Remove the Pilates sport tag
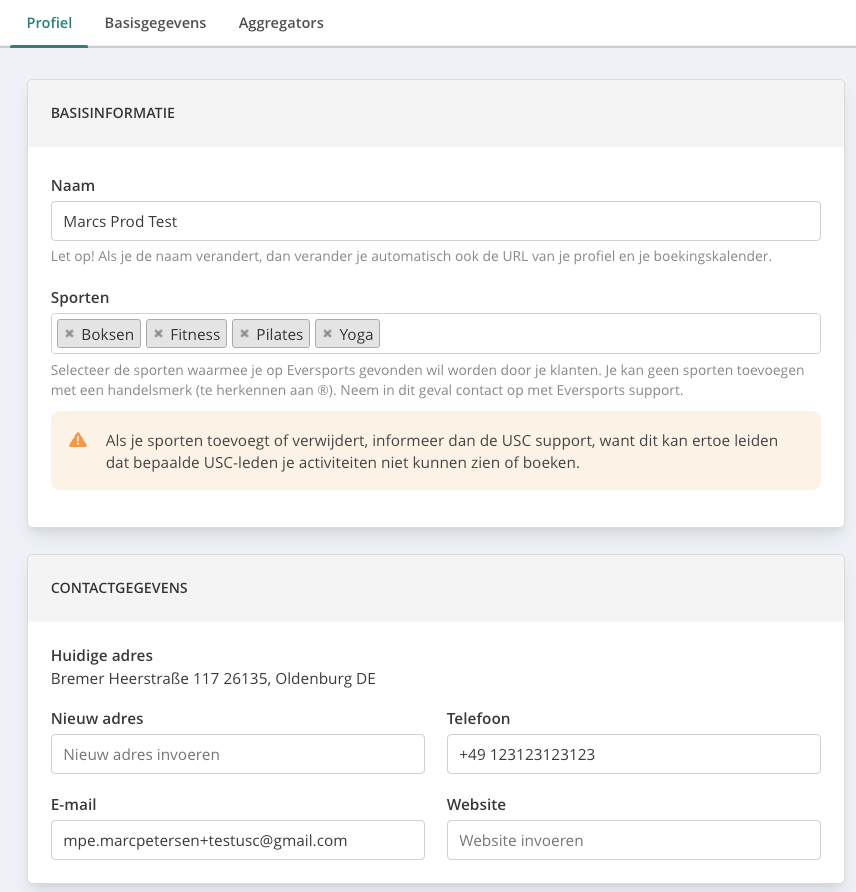 click(245, 333)
